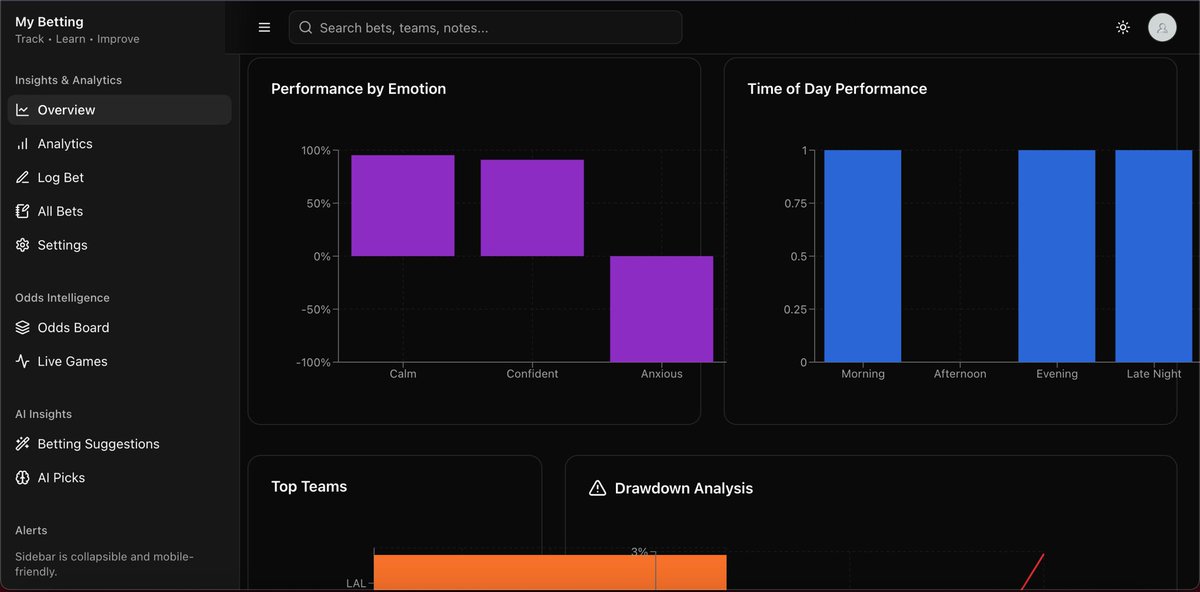Toggle the theme with the sun icon
This screenshot has height=592, width=1200.
tap(1123, 27)
